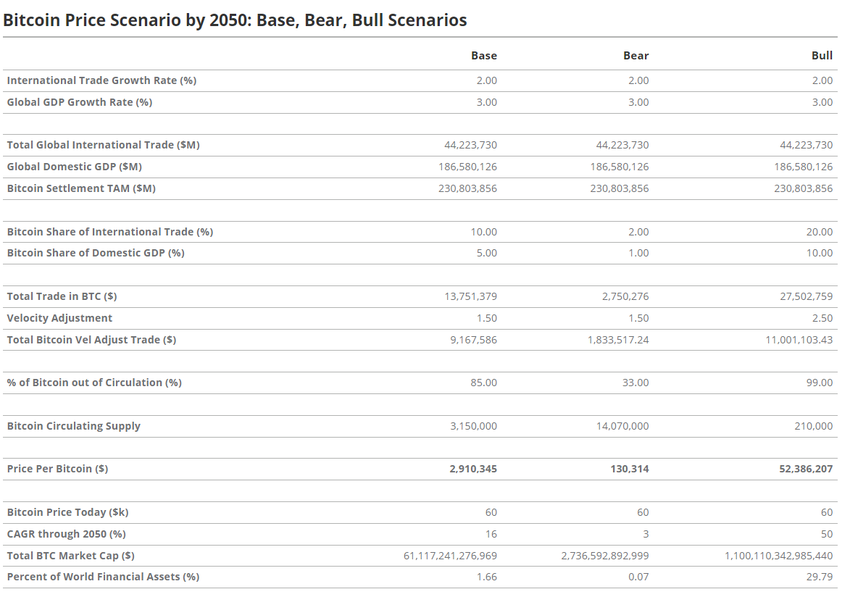This screenshot has width=850, height=597.
Task: Select the CAGR through 2050 row label
Action: pos(66,534)
